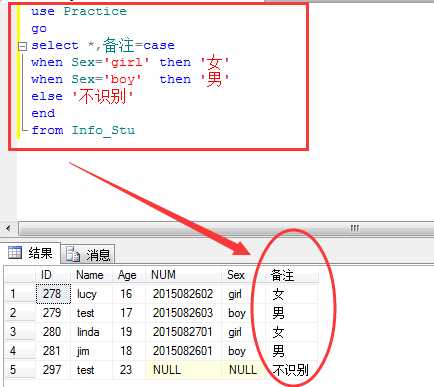This screenshot has width=434, height=387.
Task: Select row header 5 in results
Action: point(21,370)
